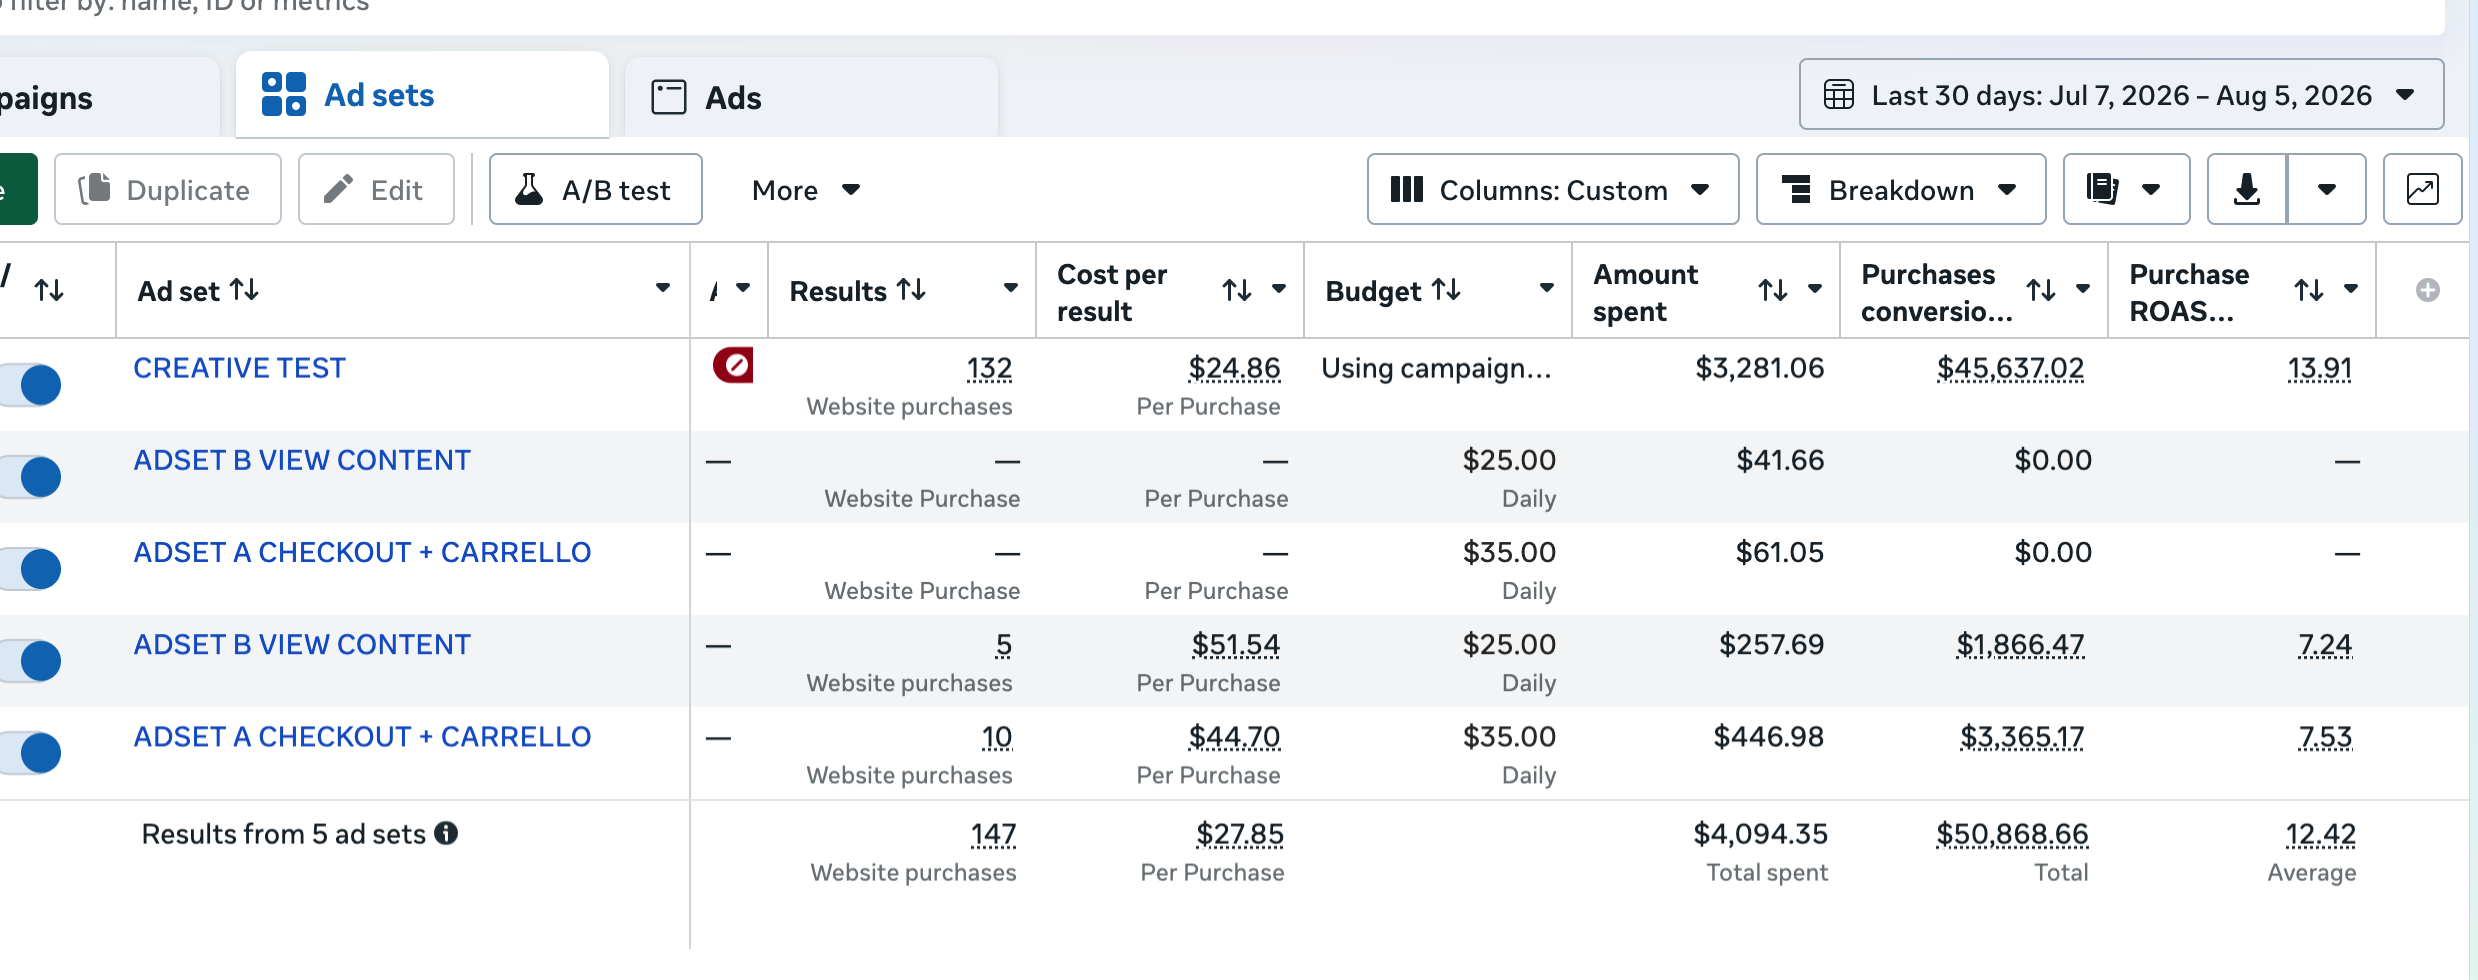Image resolution: width=2478 pixels, height=980 pixels.
Task: Expand the Breakdown dropdown
Action: tap(1900, 189)
